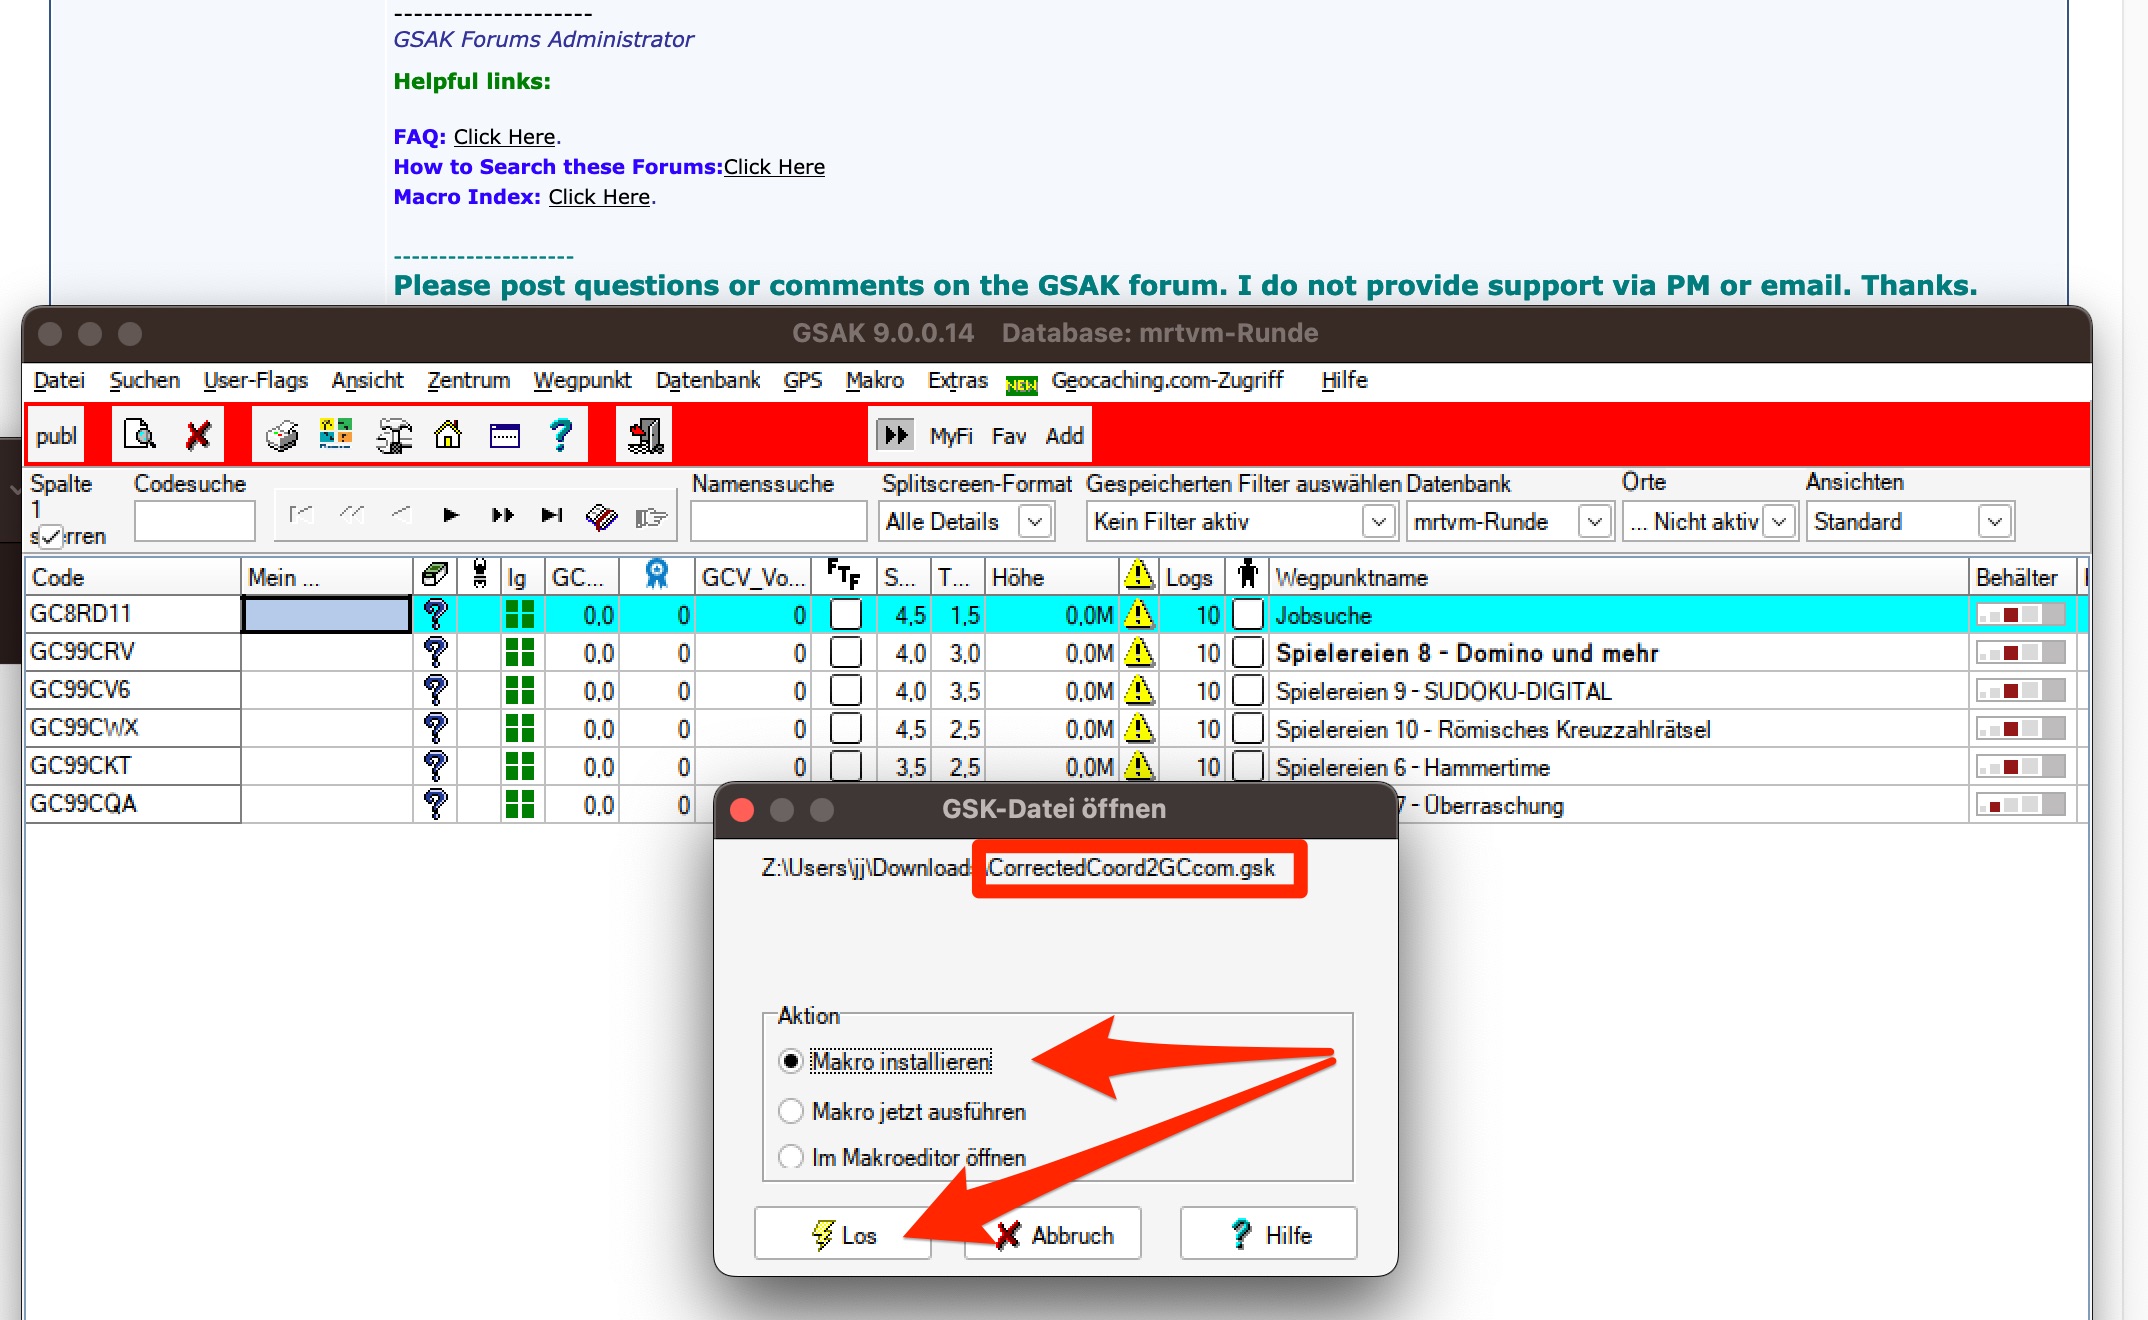Go to the first record navigation arrow

tap(301, 515)
